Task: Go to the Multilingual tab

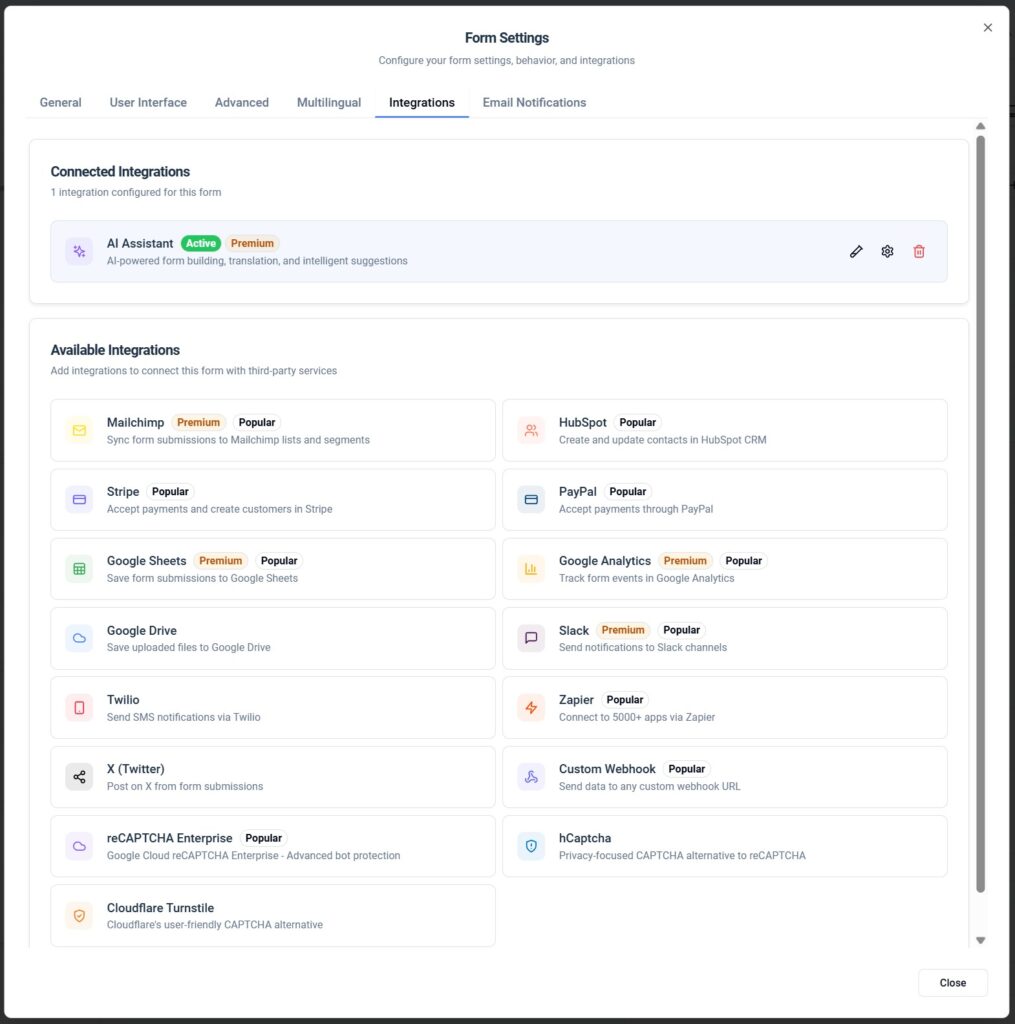Action: coord(329,102)
